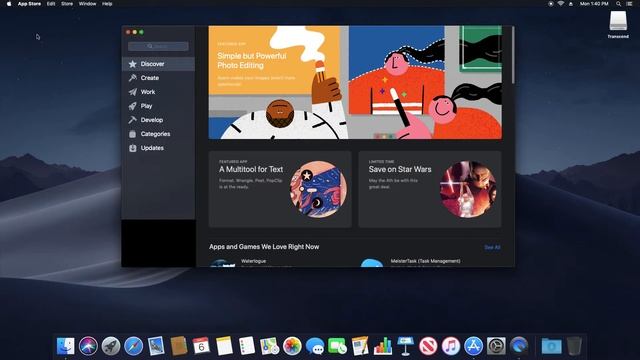
Task: Open Launchpad rocket icon in dock
Action: tap(111, 346)
